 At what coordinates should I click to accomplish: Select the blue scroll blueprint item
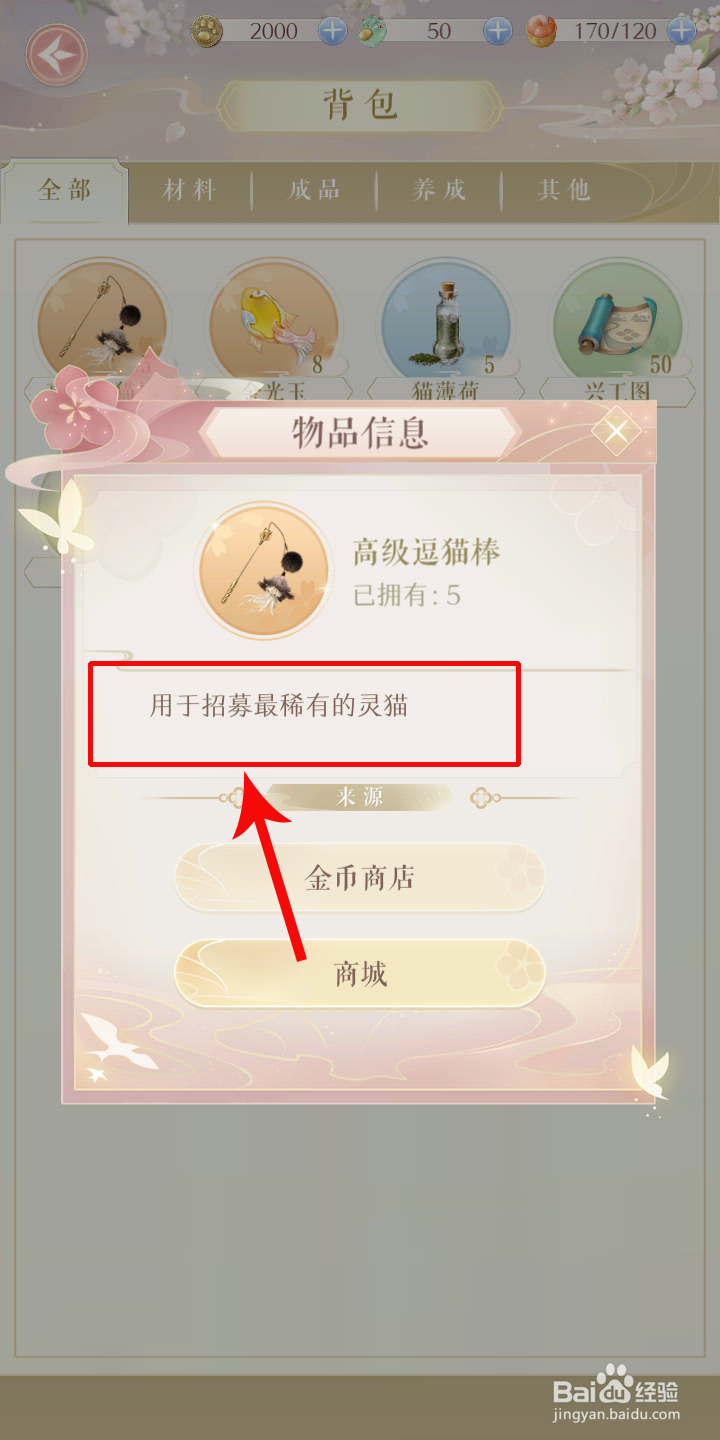618,322
